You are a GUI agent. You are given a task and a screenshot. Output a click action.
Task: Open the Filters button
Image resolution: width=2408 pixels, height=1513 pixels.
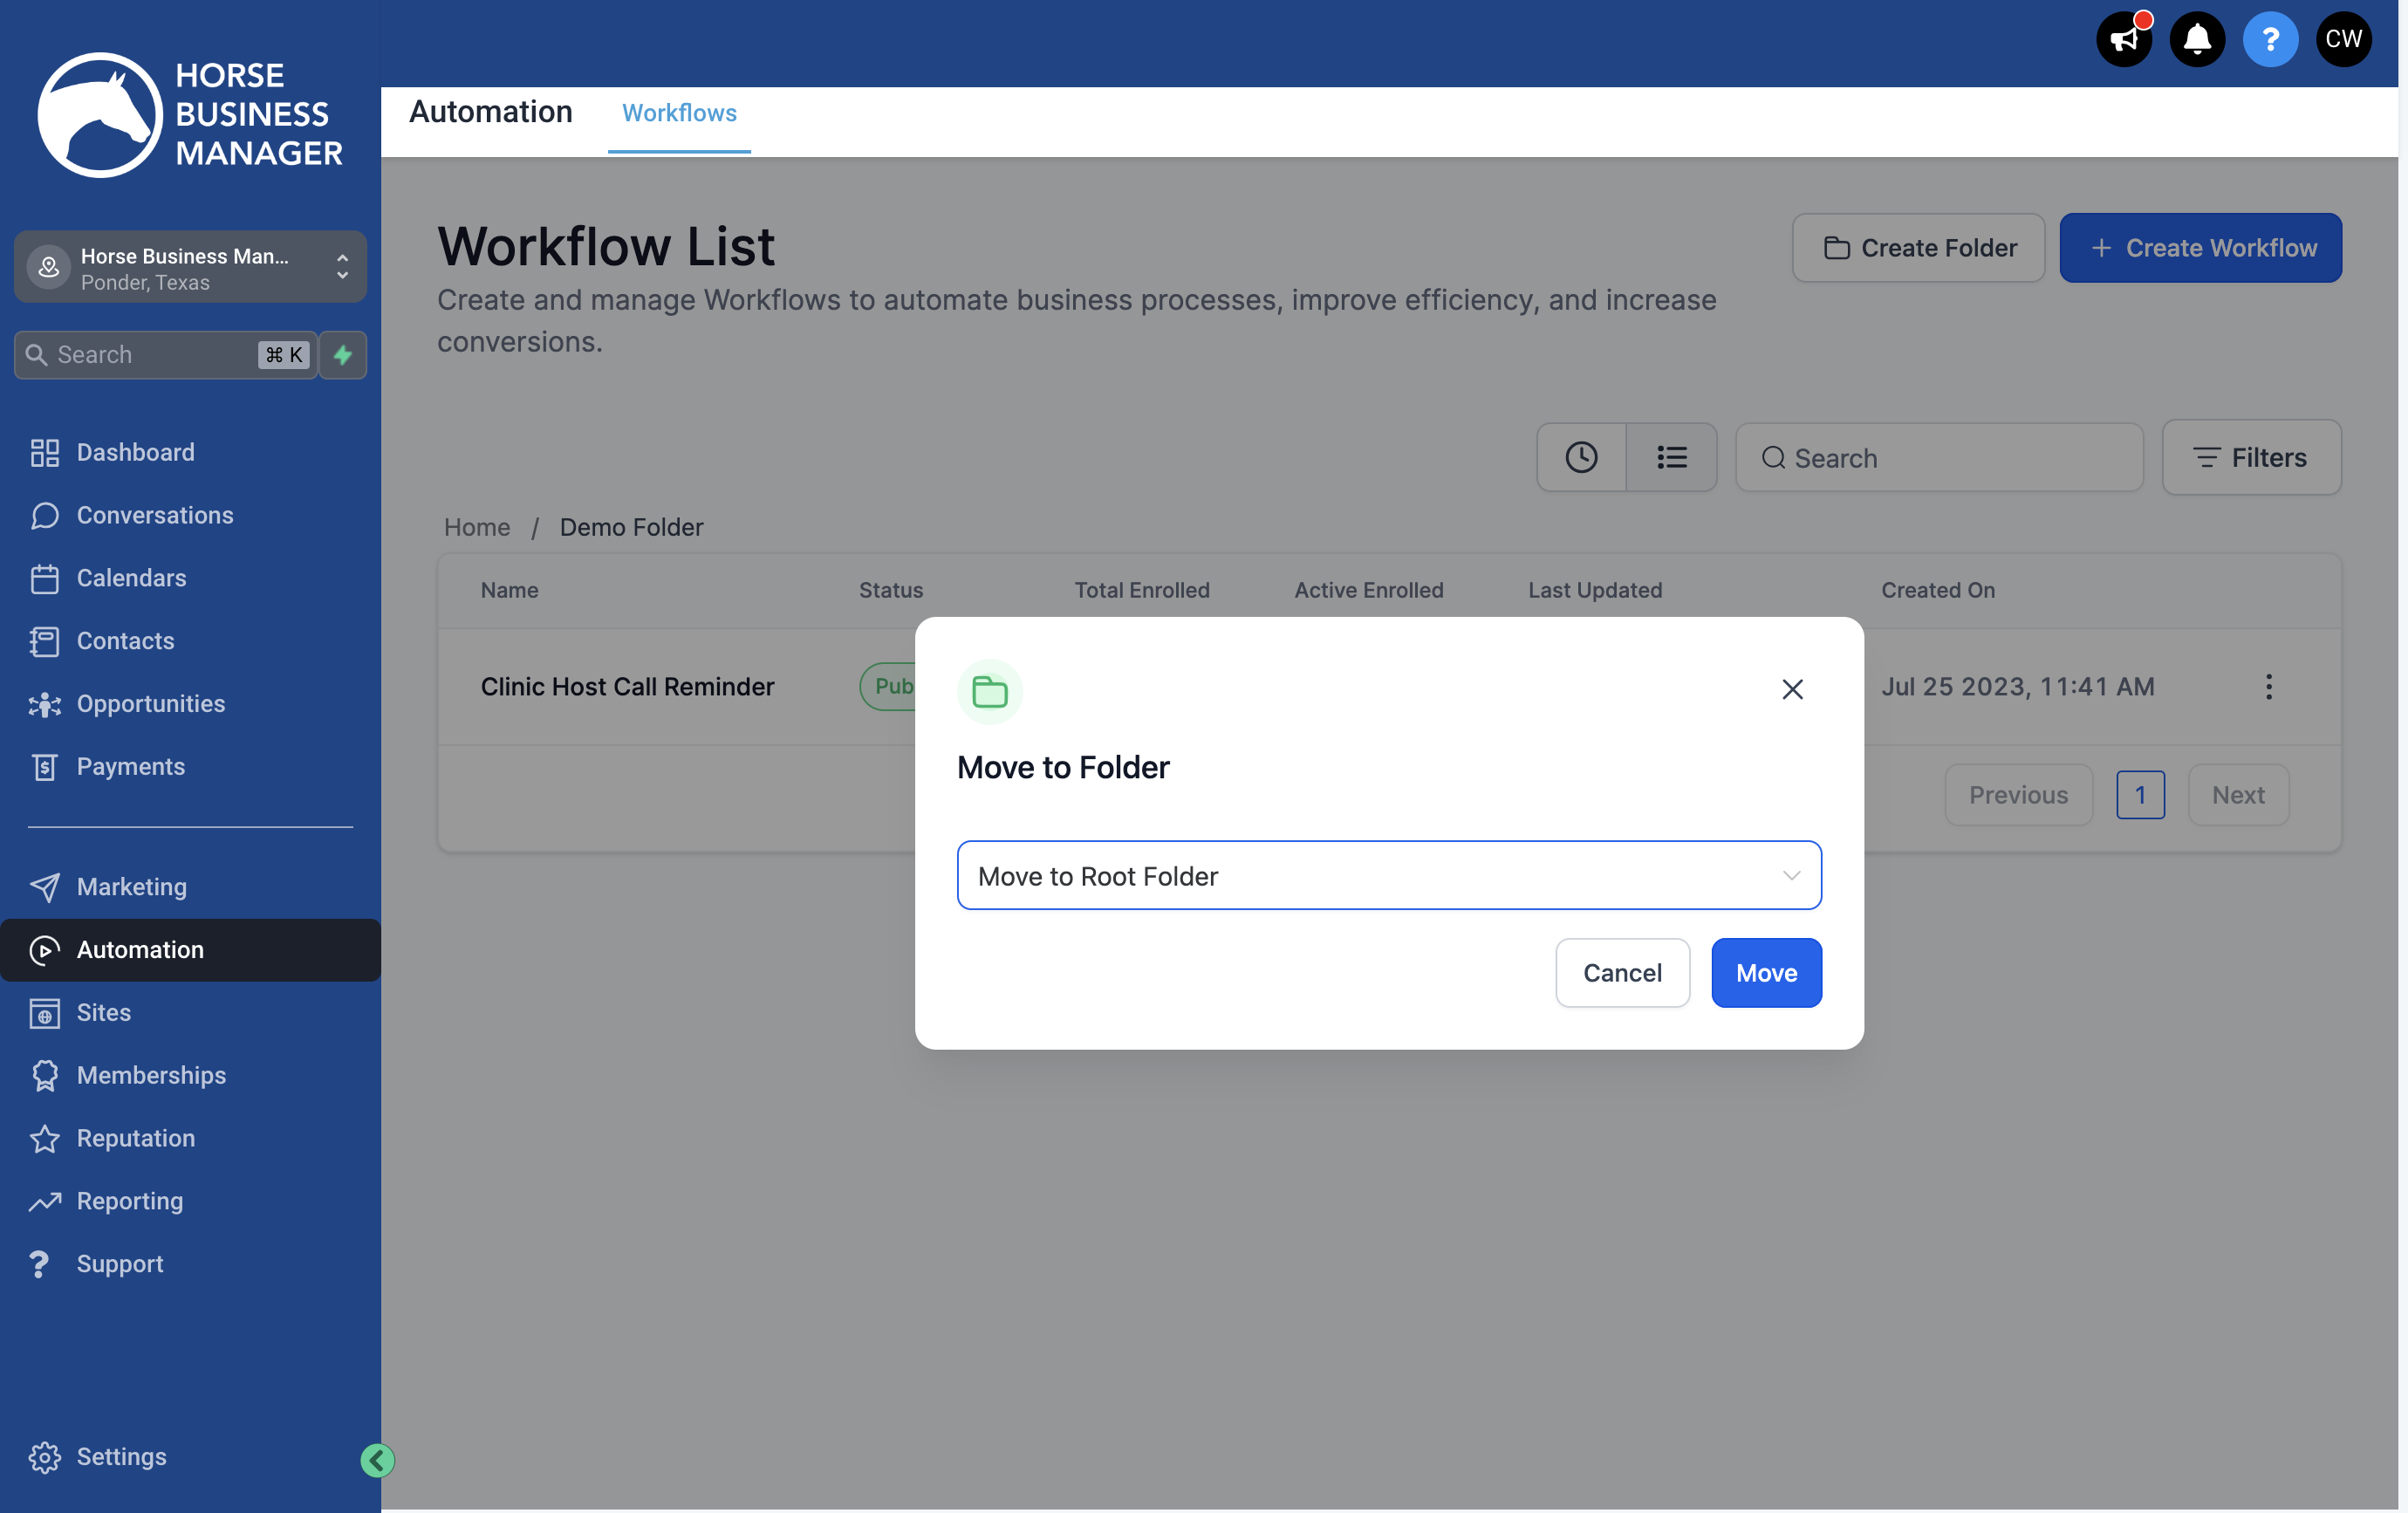2251,457
